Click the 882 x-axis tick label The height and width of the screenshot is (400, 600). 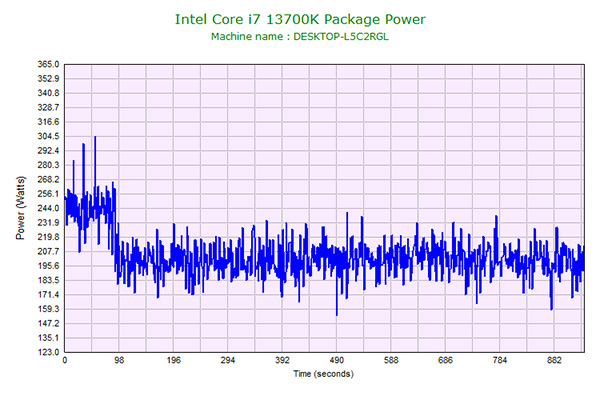(554, 360)
